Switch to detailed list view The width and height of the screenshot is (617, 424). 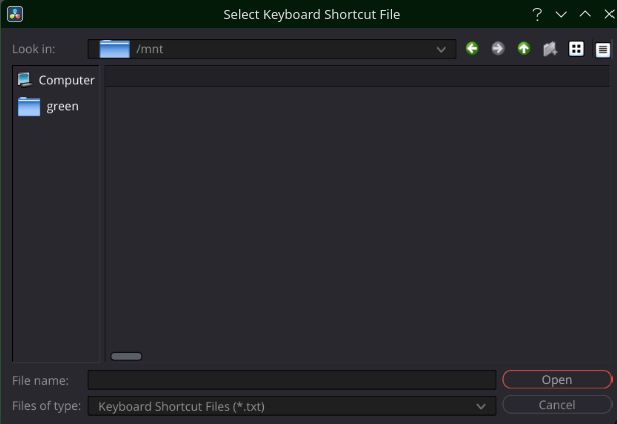(602, 50)
